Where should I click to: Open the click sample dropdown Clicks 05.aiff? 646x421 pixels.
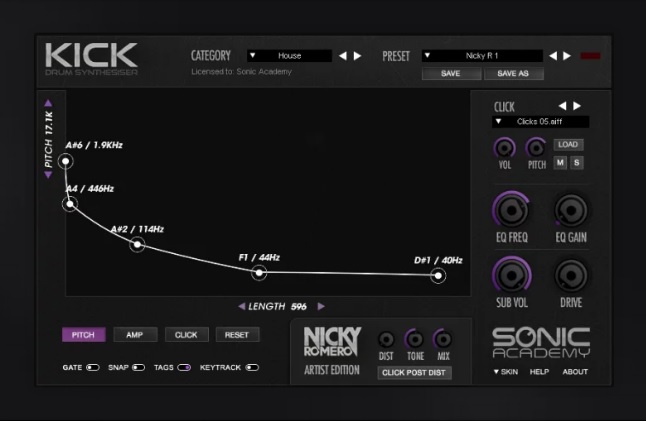(x=541, y=122)
